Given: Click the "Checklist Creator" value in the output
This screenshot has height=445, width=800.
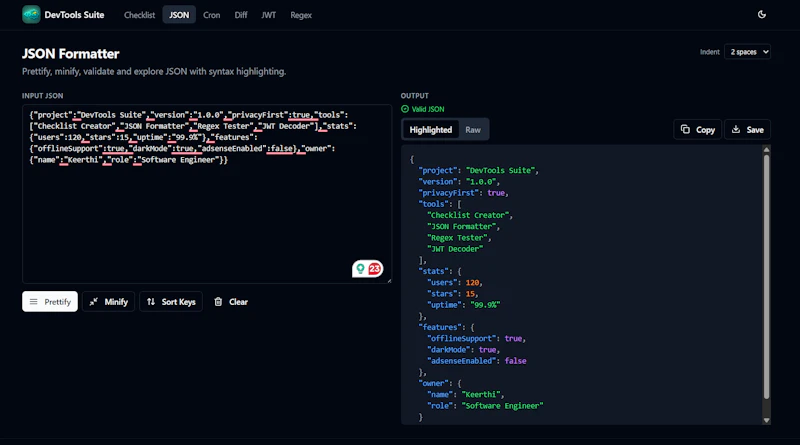Looking at the screenshot, I should [x=468, y=215].
